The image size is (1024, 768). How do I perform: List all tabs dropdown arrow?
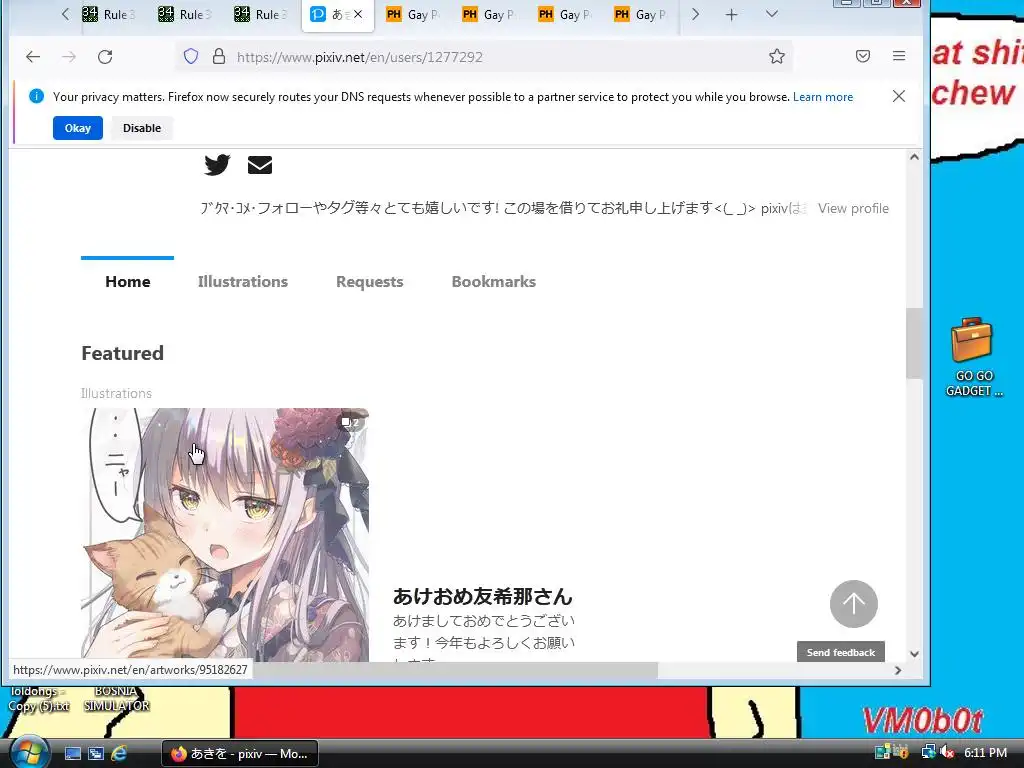(x=771, y=14)
